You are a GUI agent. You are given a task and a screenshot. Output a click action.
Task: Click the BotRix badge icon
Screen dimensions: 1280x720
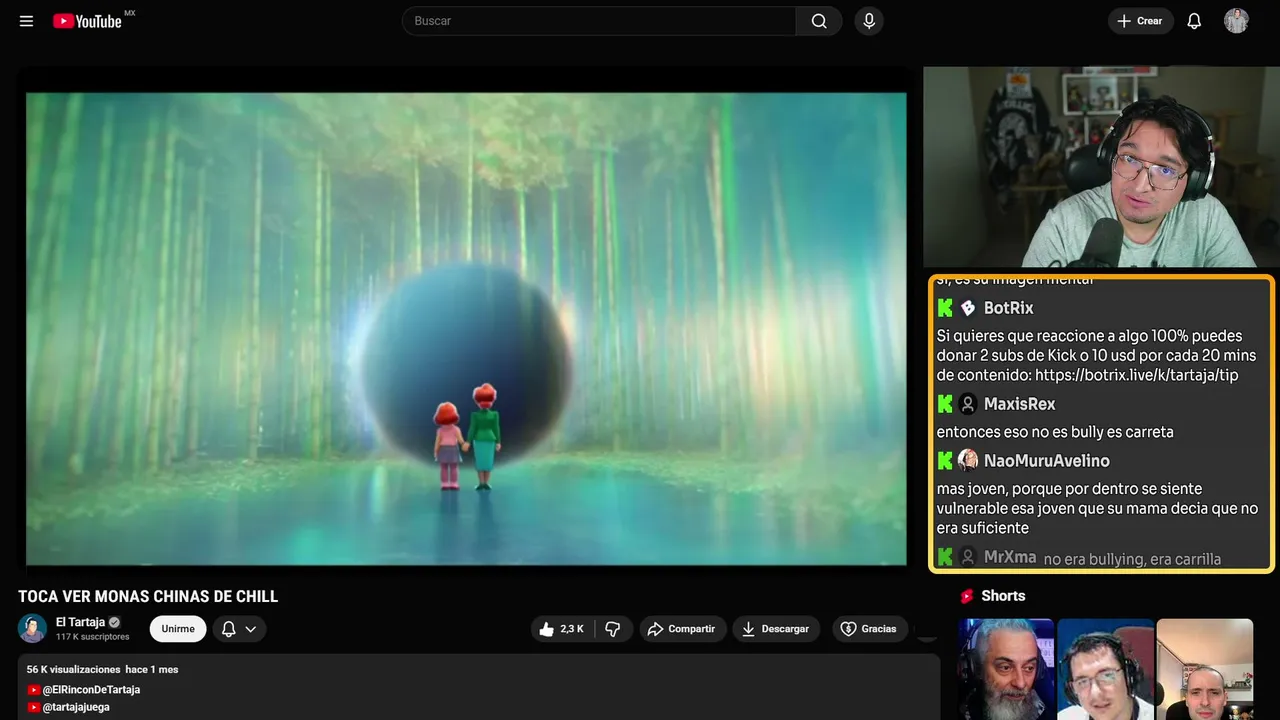968,308
